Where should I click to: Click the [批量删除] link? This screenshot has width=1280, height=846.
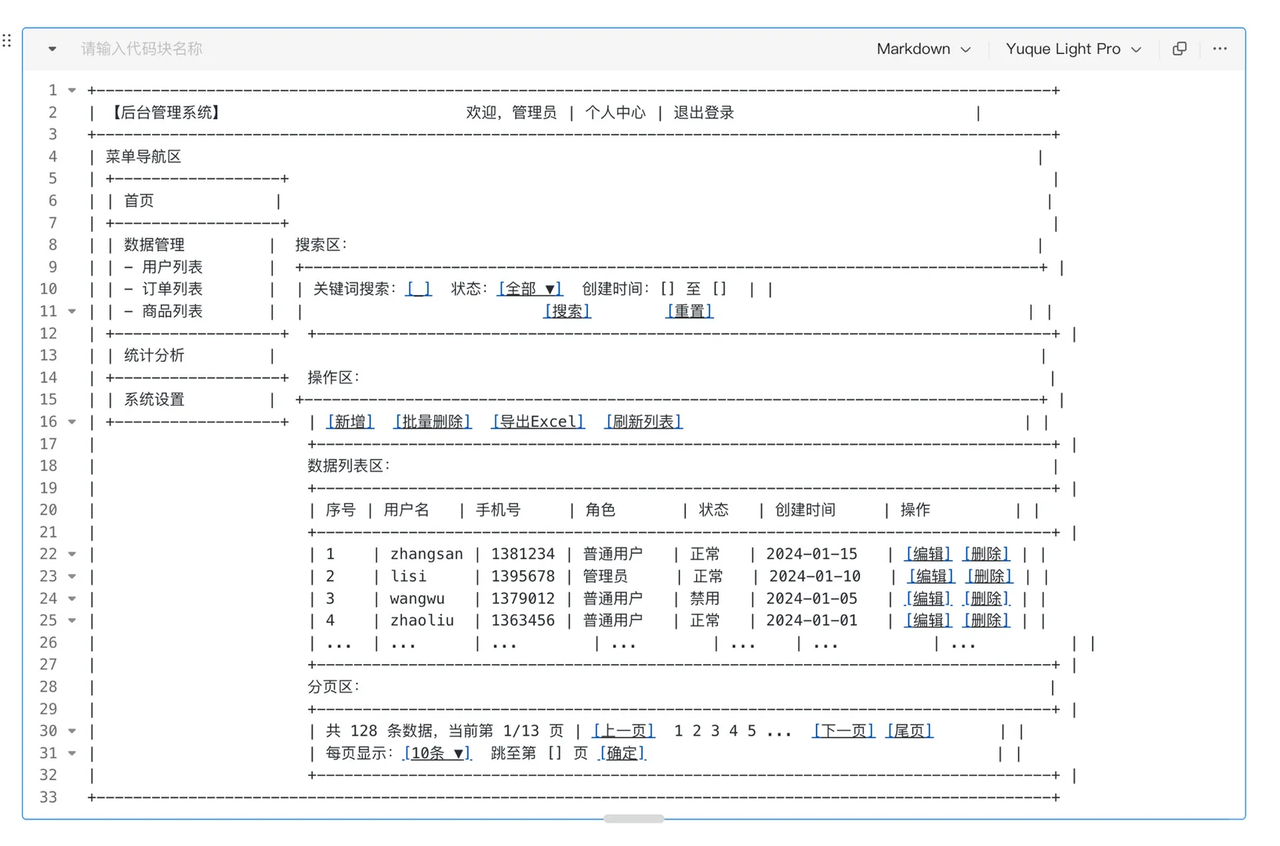[433, 421]
